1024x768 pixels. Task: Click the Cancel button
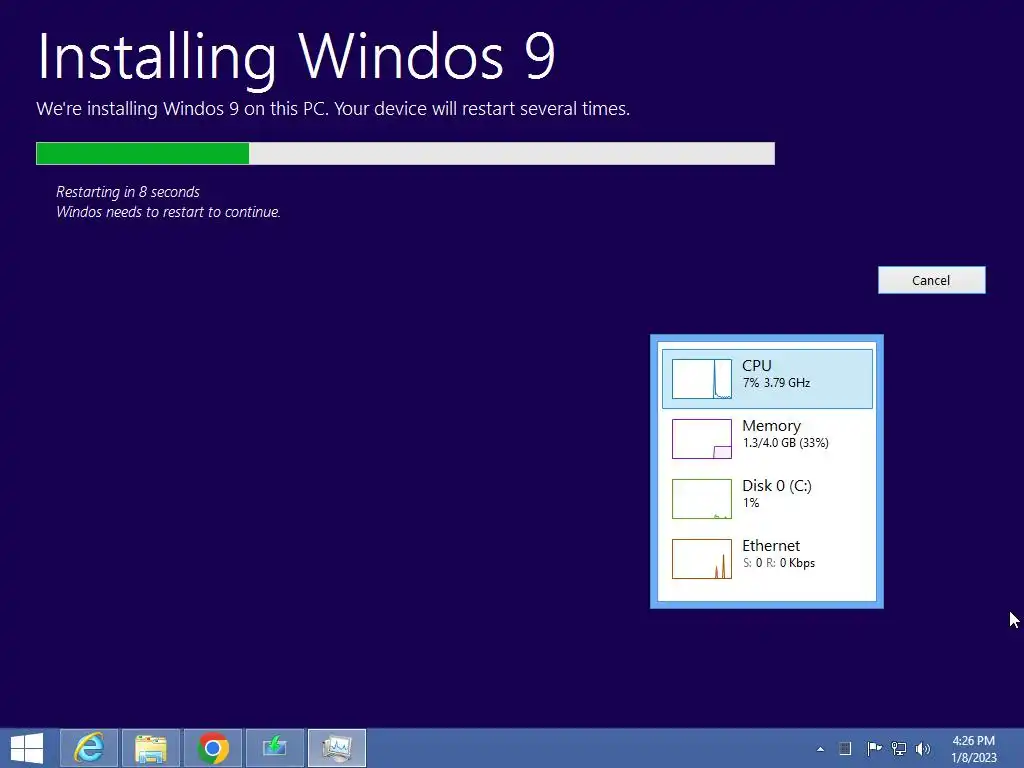click(x=931, y=280)
